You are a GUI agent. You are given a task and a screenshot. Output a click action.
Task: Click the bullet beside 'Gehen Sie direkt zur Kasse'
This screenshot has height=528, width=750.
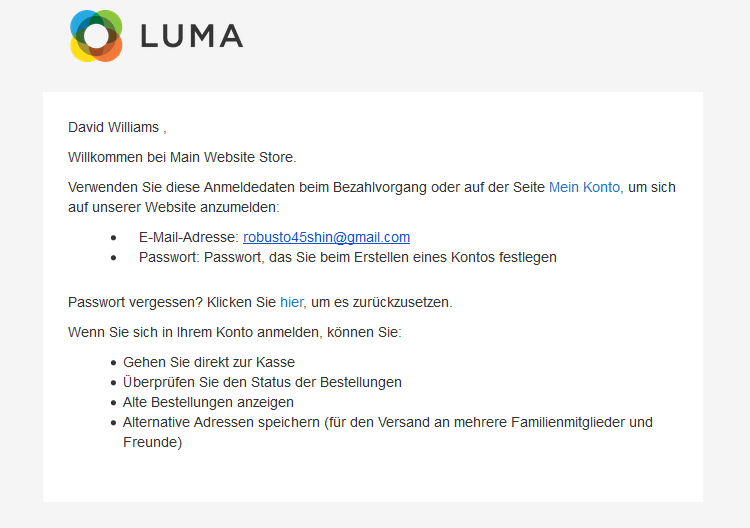point(113,363)
